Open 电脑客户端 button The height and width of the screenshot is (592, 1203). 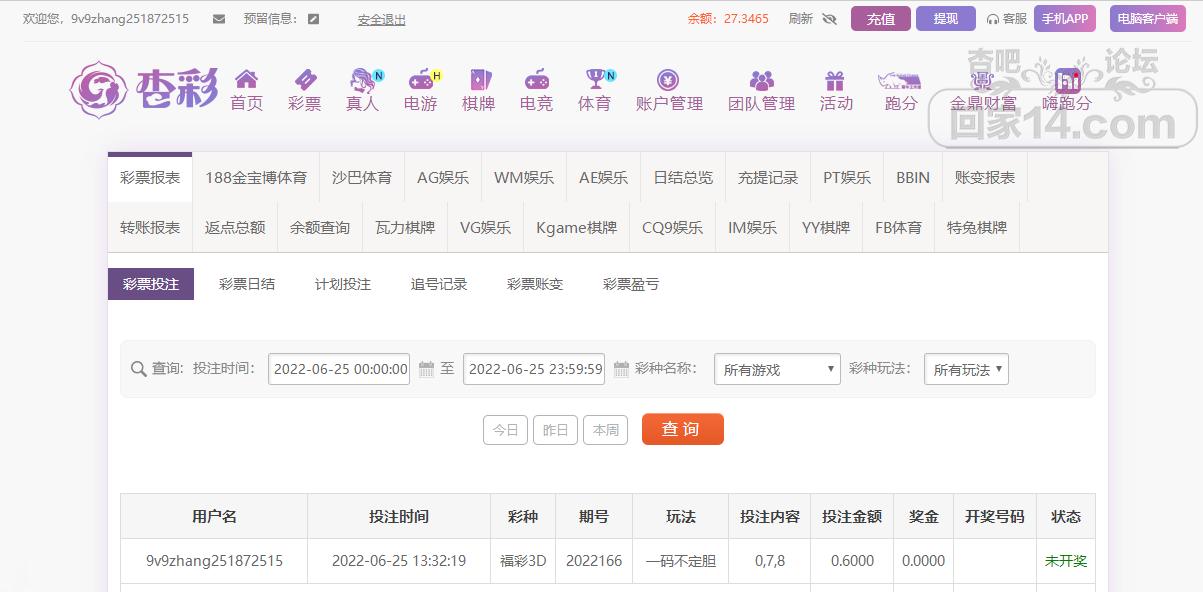coord(1147,19)
